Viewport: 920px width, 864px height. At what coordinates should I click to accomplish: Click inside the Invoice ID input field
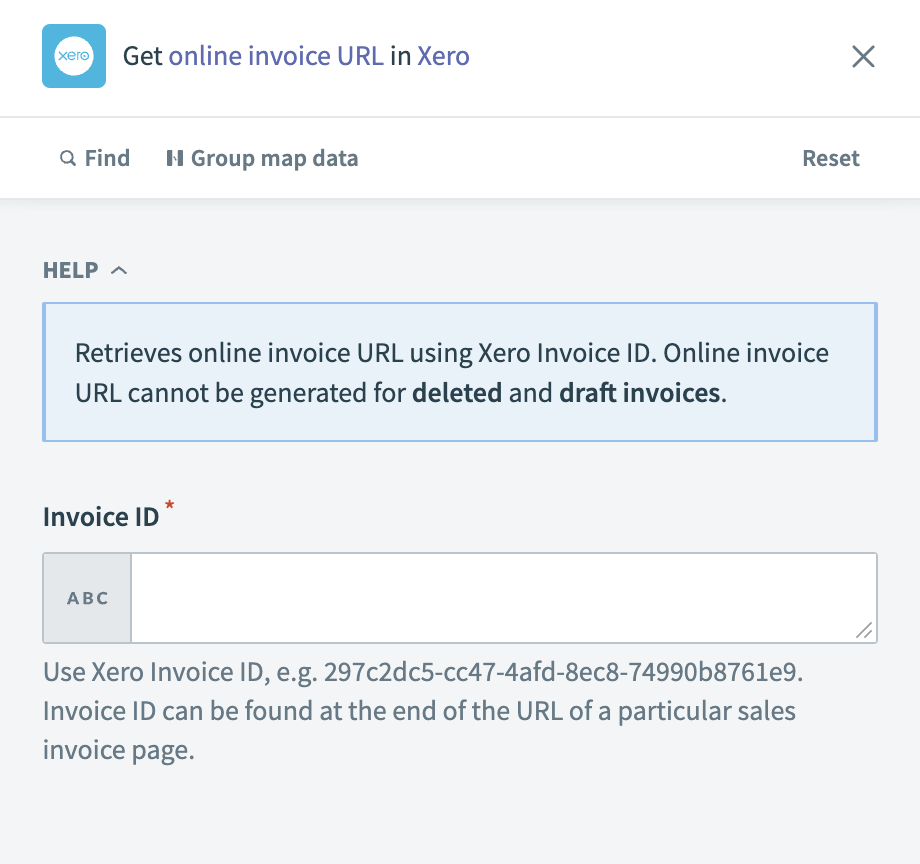pyautogui.click(x=500, y=597)
